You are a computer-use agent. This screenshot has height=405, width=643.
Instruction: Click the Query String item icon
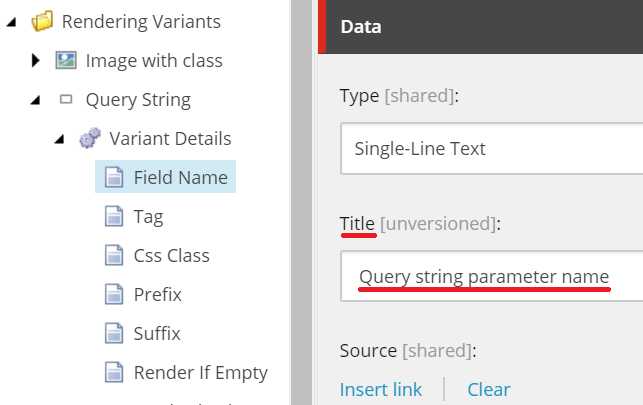point(66,99)
